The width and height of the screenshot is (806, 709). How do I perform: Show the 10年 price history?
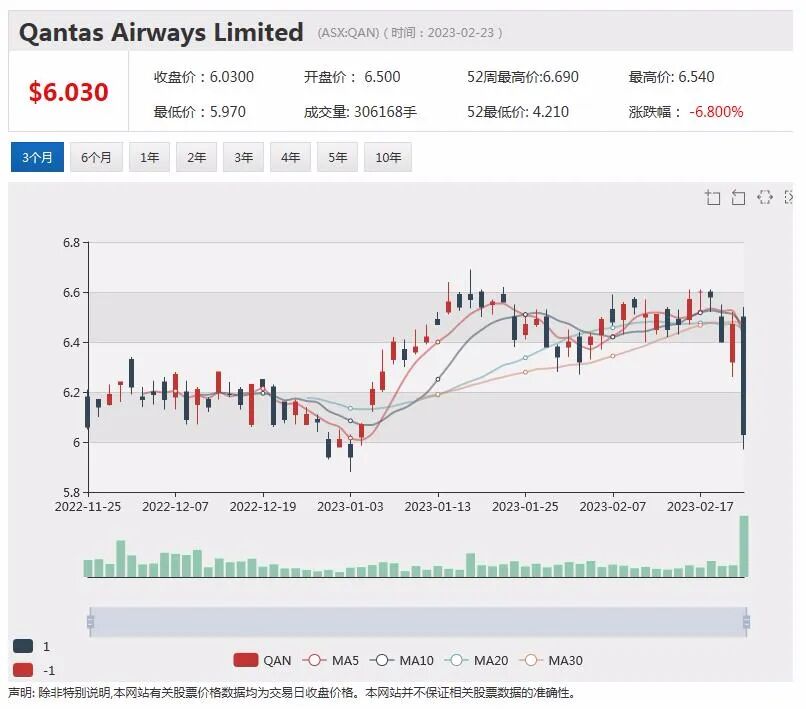coord(388,157)
